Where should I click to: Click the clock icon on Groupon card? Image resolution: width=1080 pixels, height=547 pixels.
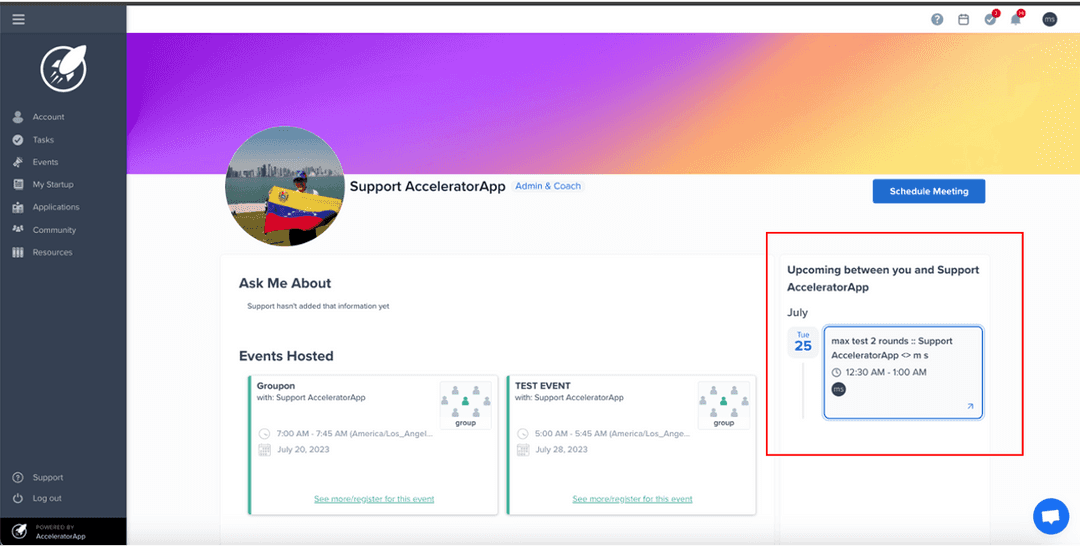click(x=264, y=434)
